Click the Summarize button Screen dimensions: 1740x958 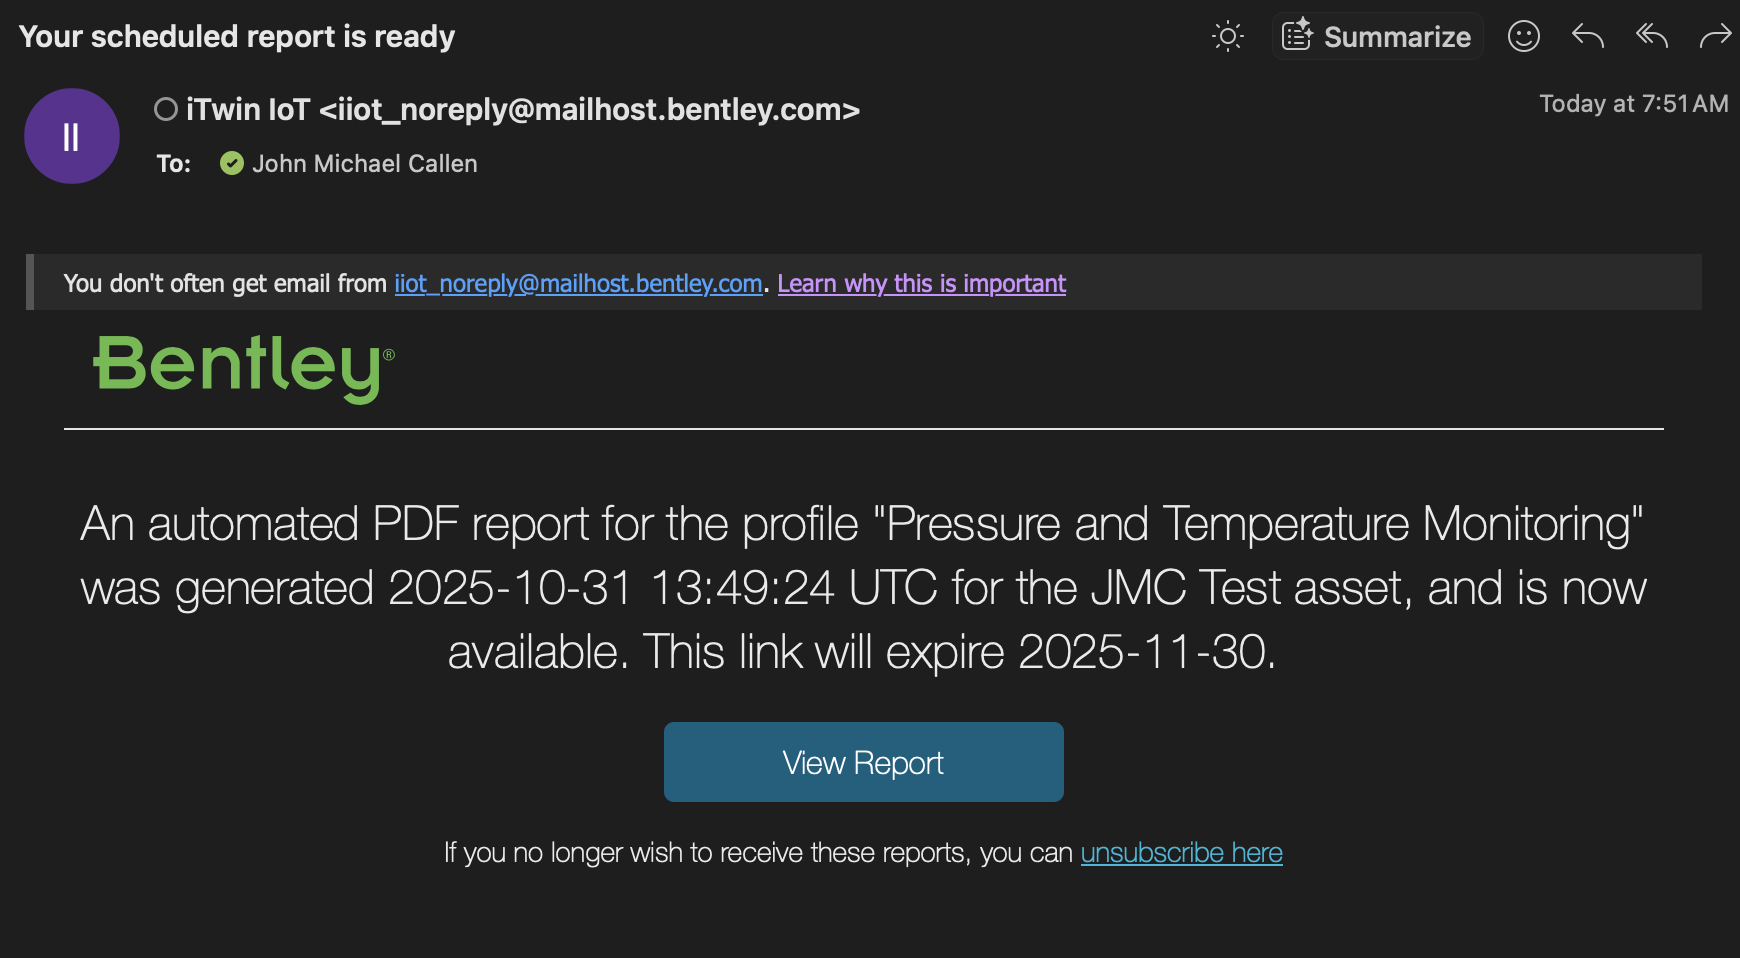pyautogui.click(x=1377, y=37)
